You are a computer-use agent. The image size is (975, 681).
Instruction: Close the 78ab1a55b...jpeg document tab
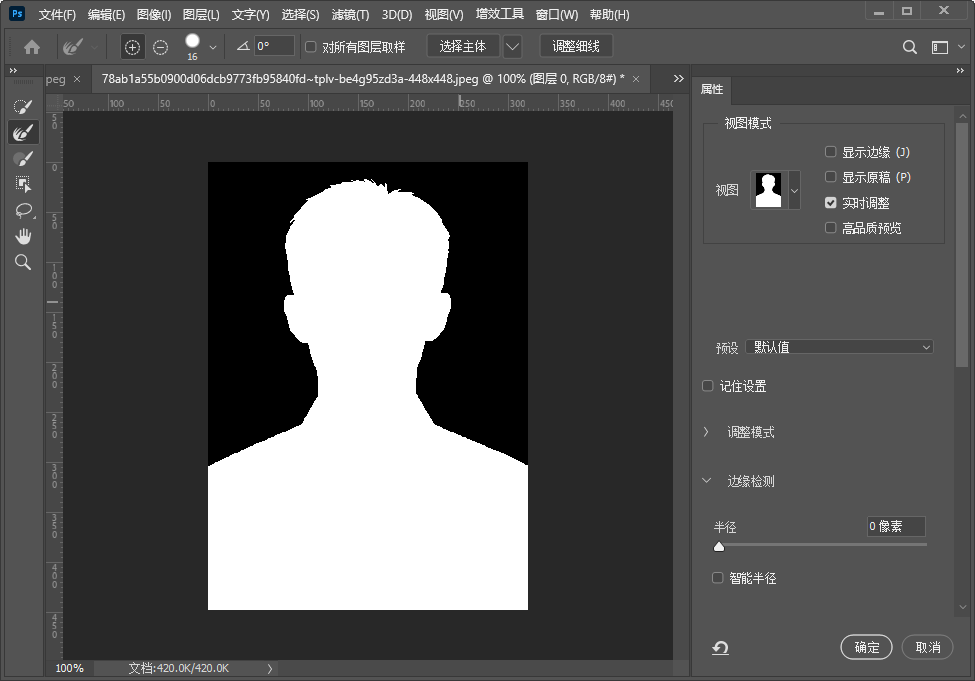[635, 79]
